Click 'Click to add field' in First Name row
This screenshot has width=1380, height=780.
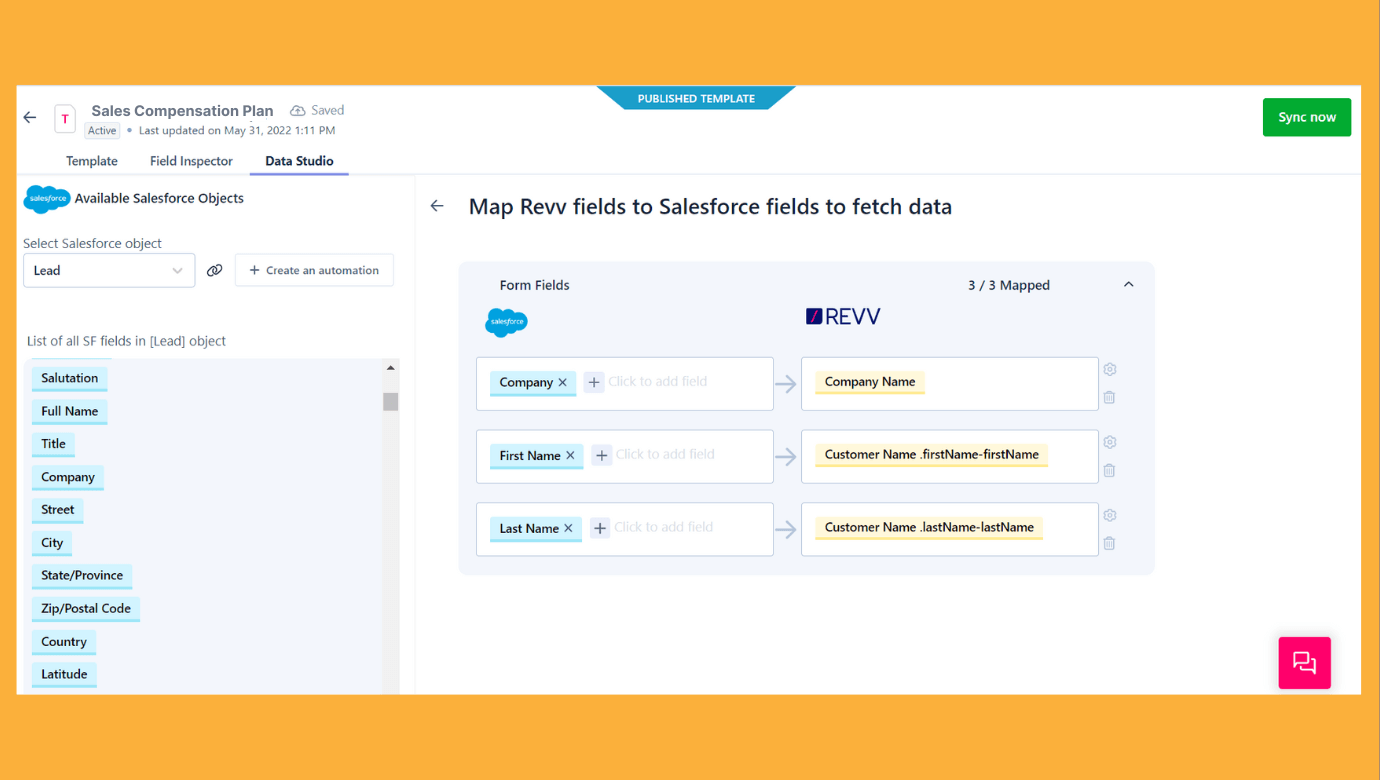click(x=665, y=454)
